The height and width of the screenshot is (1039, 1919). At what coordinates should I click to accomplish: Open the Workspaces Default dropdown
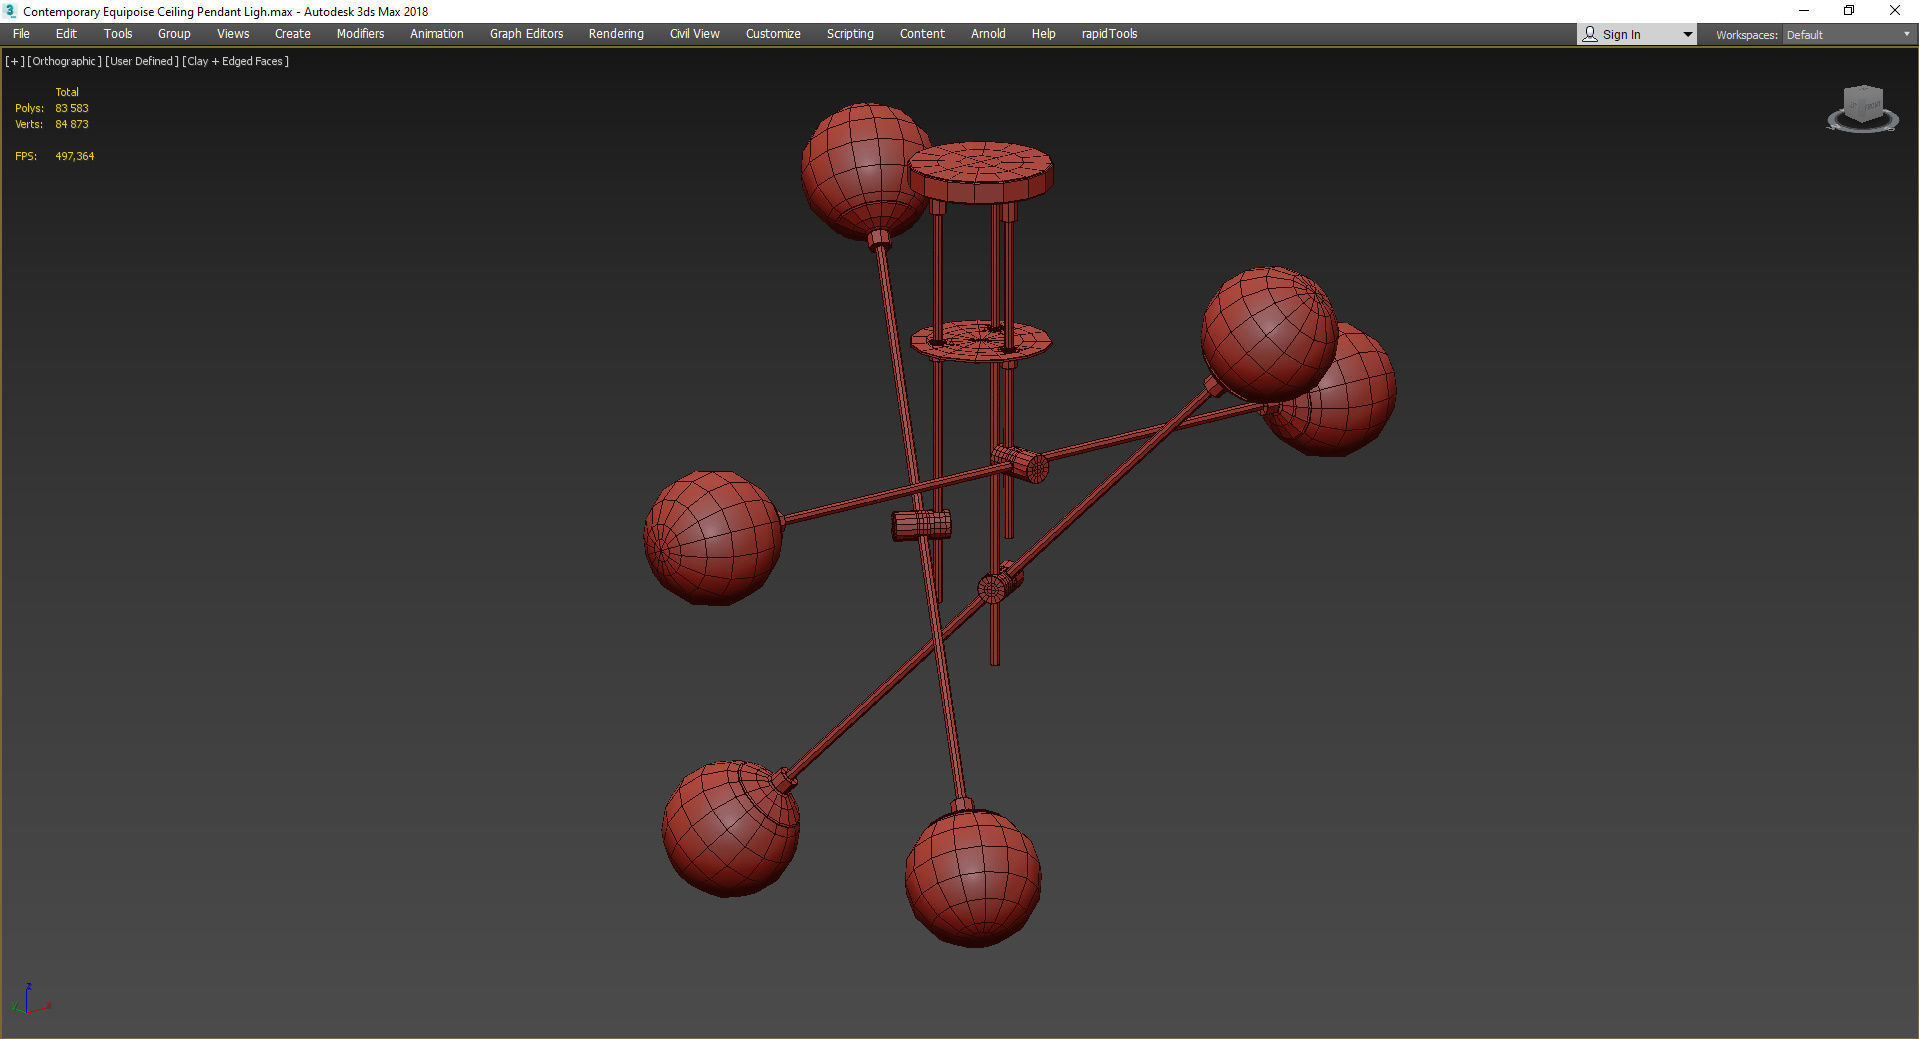point(1848,35)
